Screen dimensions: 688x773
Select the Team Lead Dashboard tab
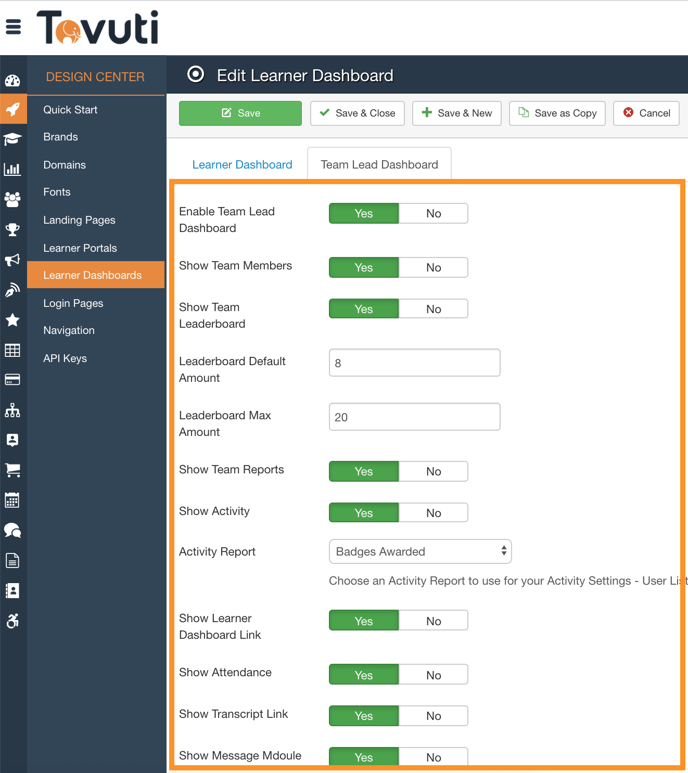tap(379, 164)
